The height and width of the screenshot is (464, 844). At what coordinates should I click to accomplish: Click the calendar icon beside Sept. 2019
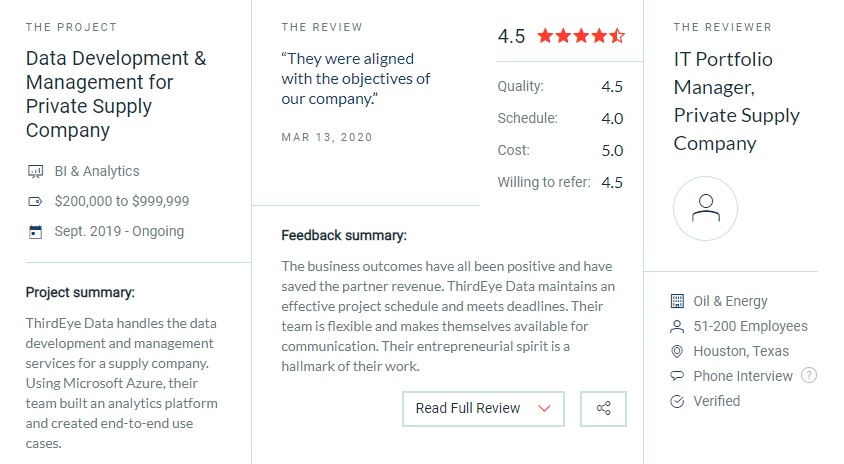(x=36, y=232)
